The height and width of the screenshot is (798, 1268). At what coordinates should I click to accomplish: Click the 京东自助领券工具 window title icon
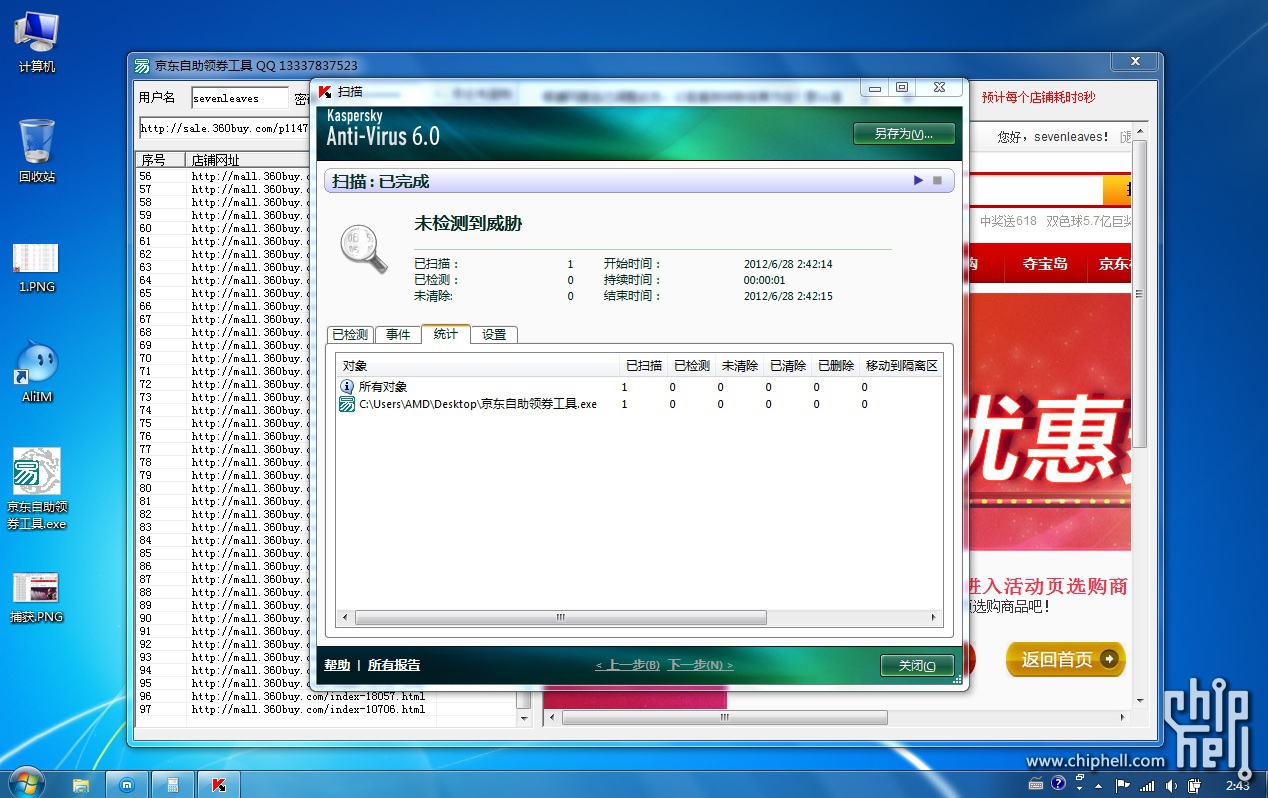tap(143, 65)
